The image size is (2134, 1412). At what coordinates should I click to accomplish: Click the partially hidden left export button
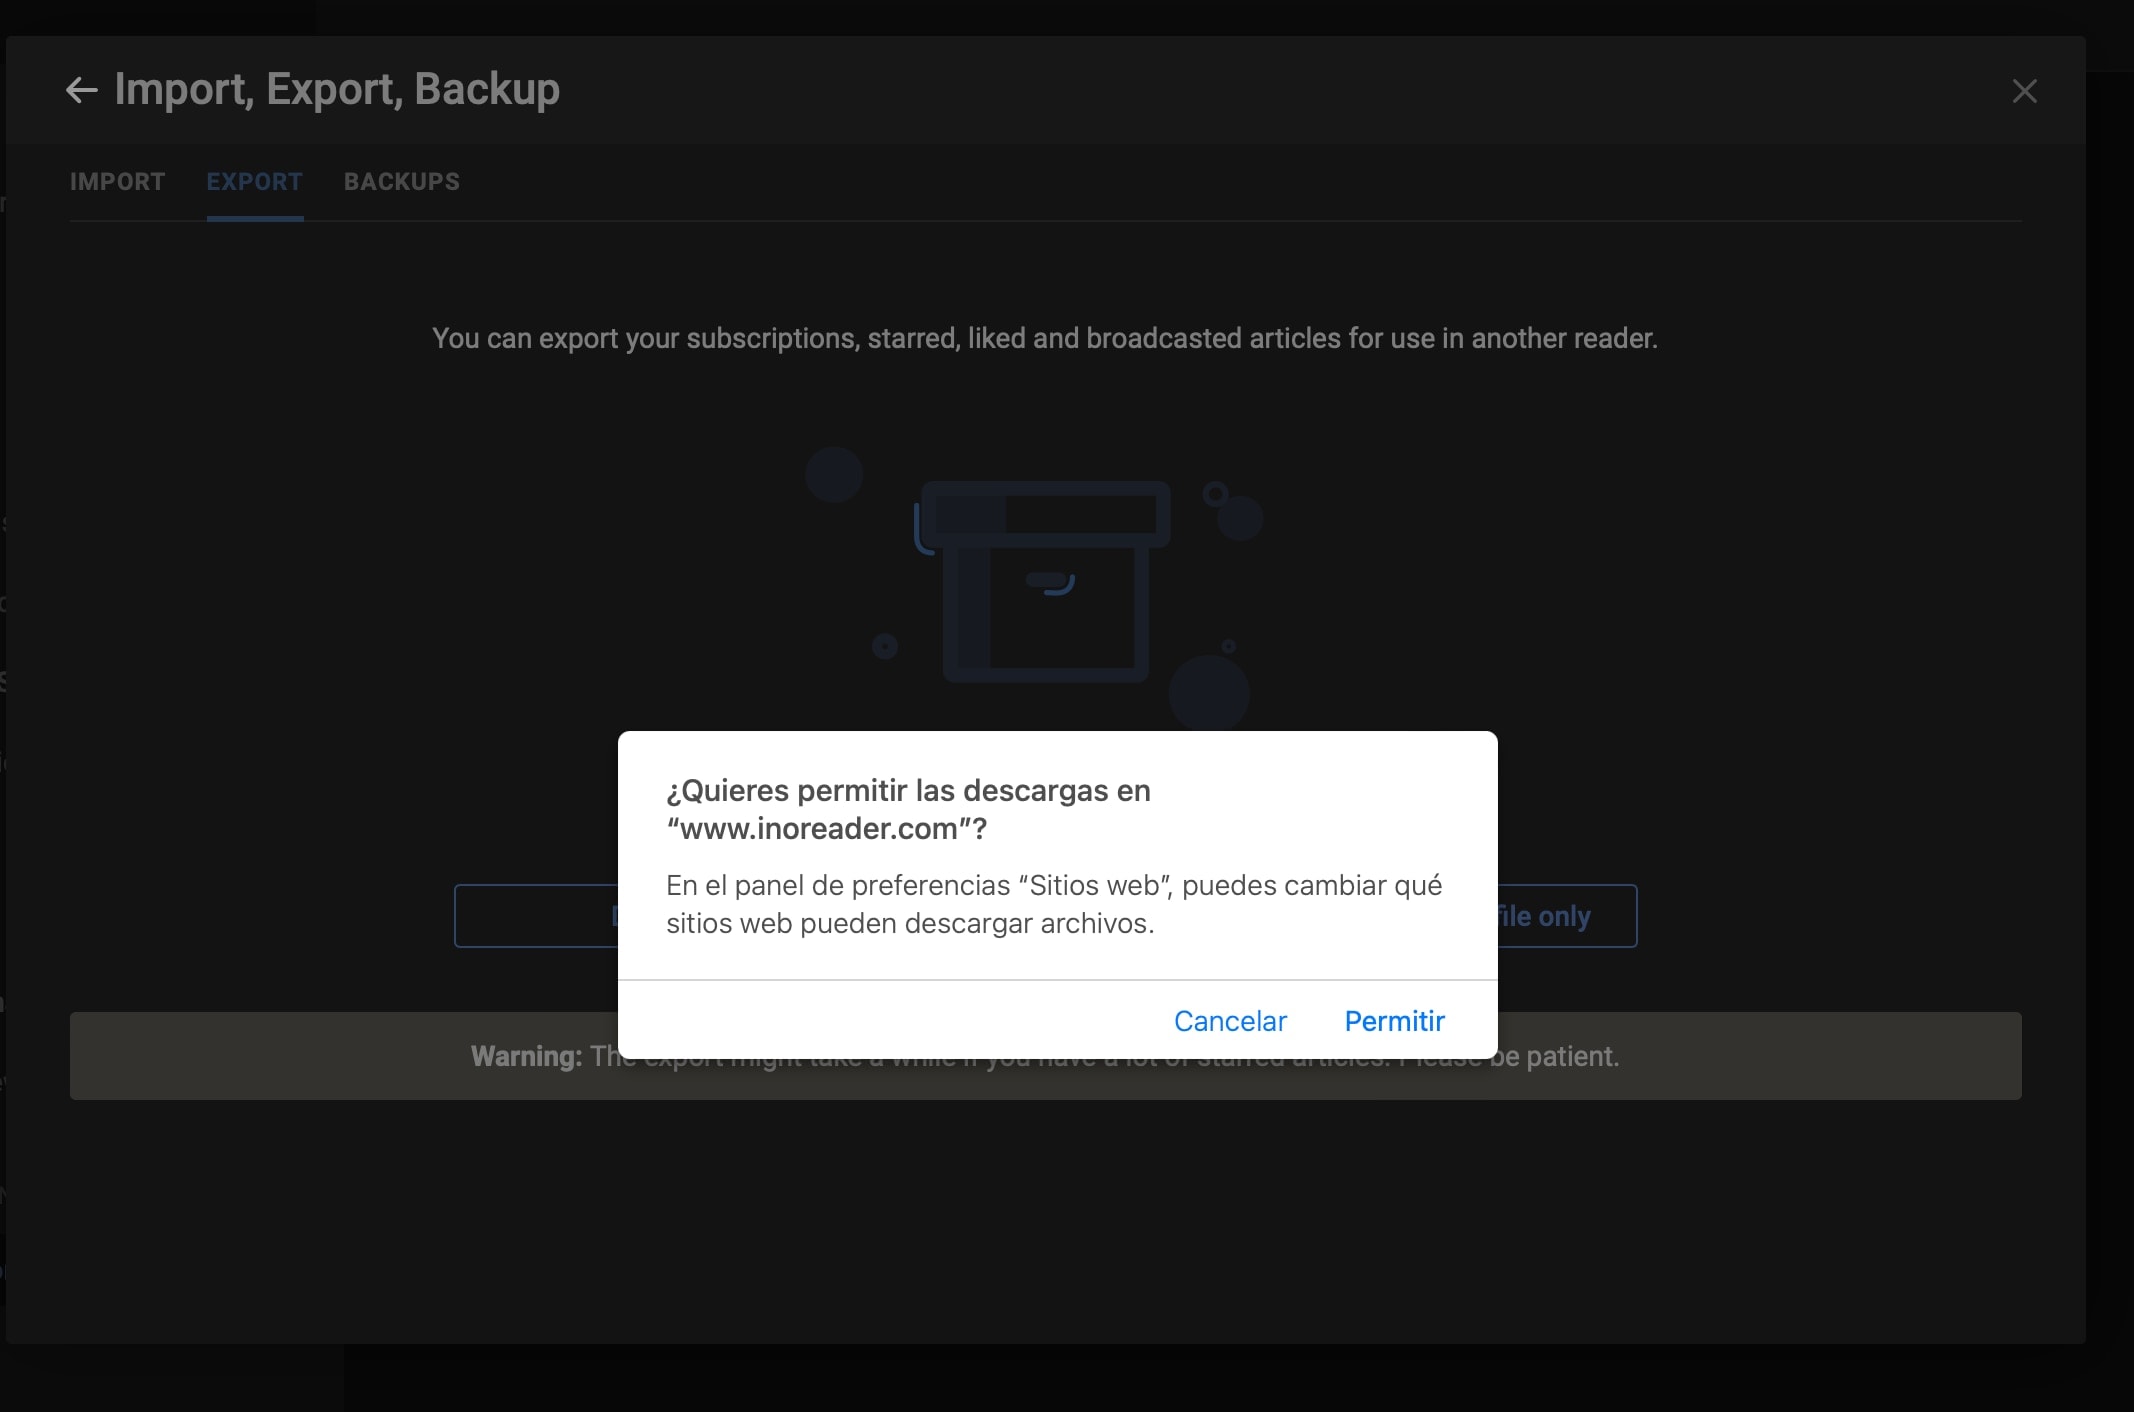tap(536, 916)
